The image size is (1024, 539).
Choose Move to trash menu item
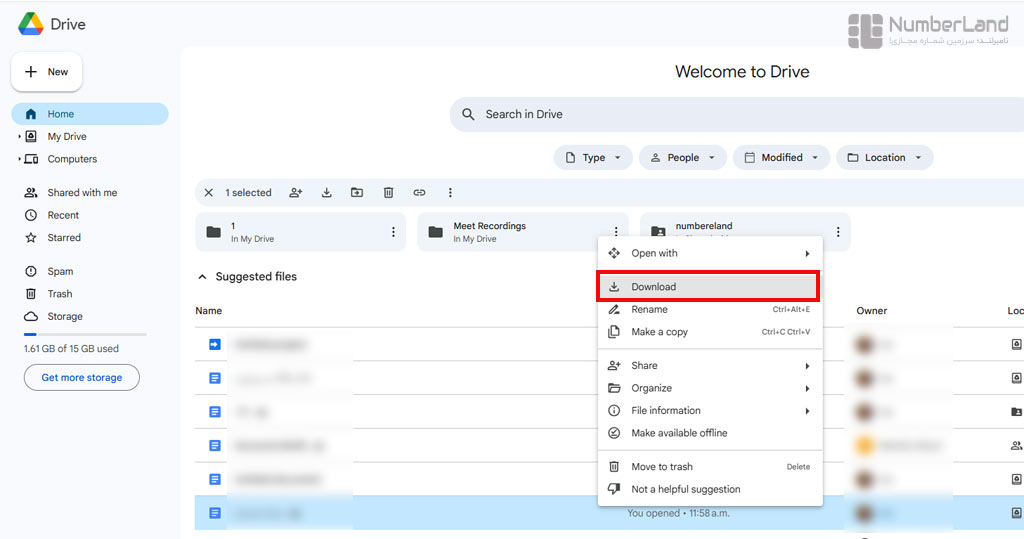tap(710, 466)
